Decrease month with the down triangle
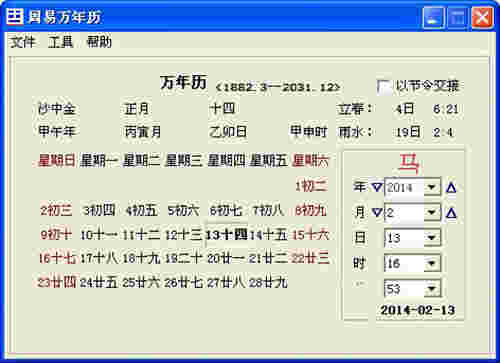This screenshot has width=500, height=363. click(377, 212)
